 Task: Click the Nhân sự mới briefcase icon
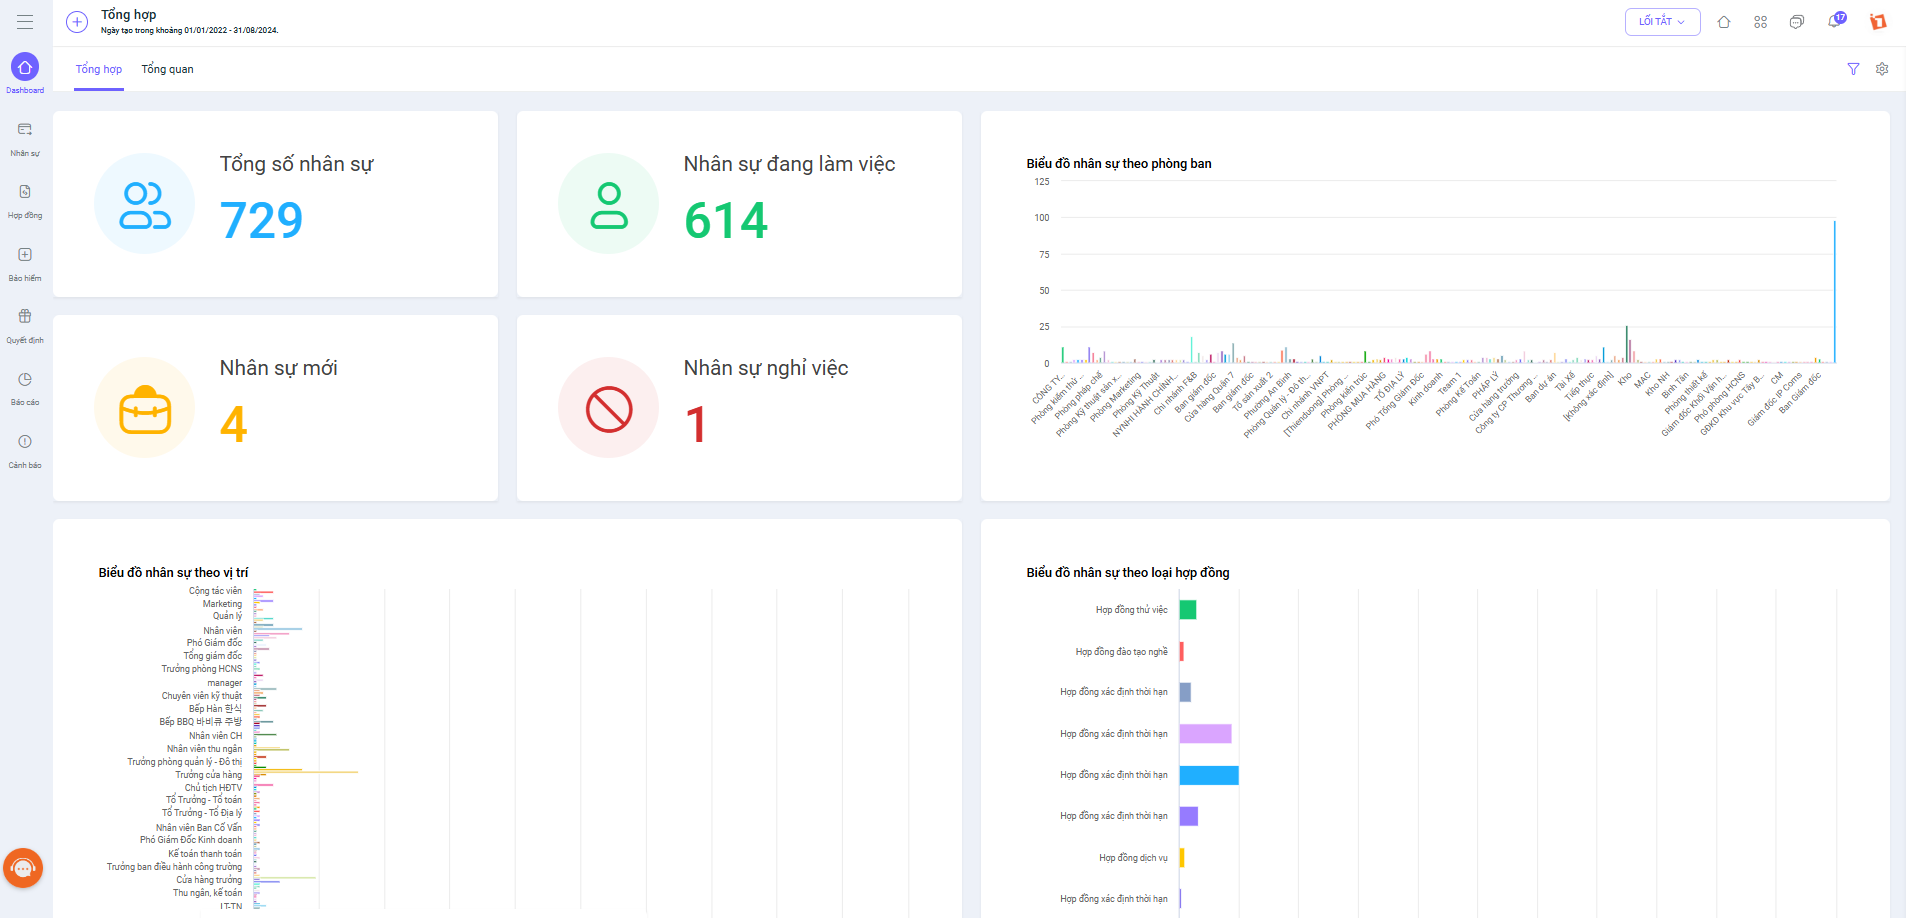coord(145,408)
